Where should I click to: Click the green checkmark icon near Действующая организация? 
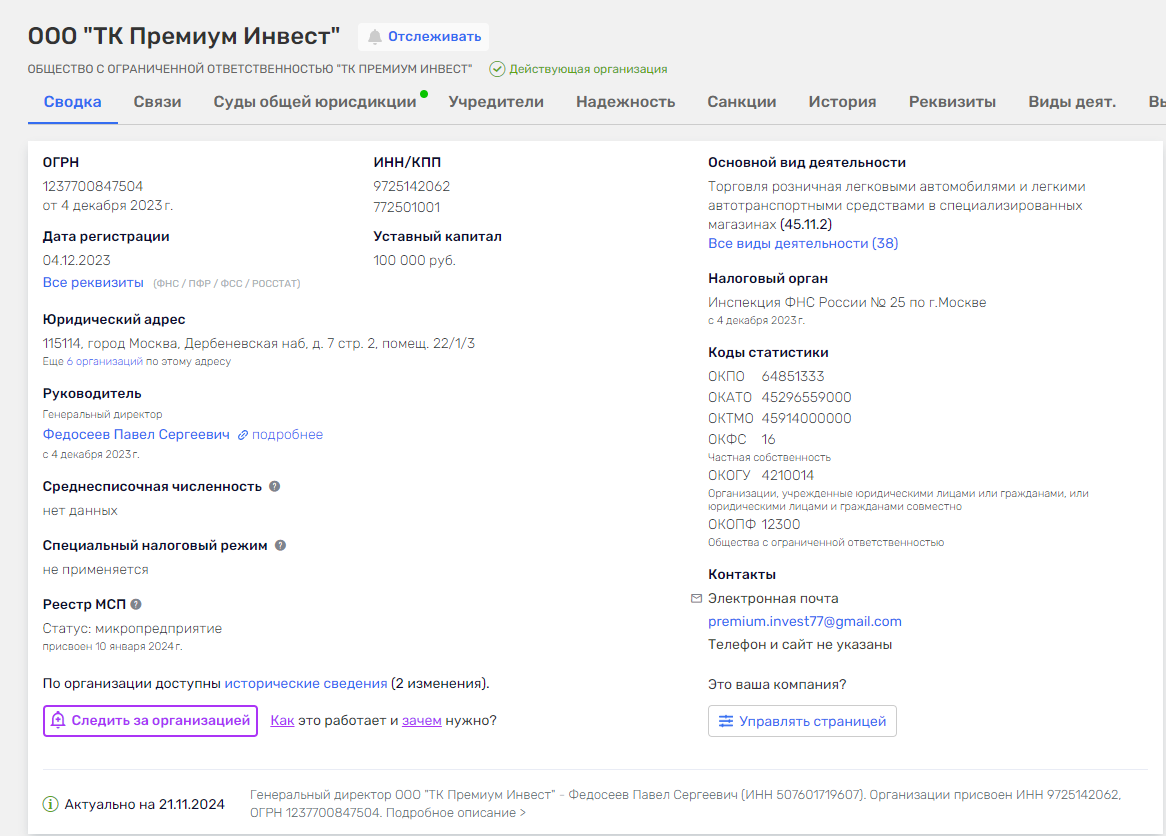coord(497,69)
